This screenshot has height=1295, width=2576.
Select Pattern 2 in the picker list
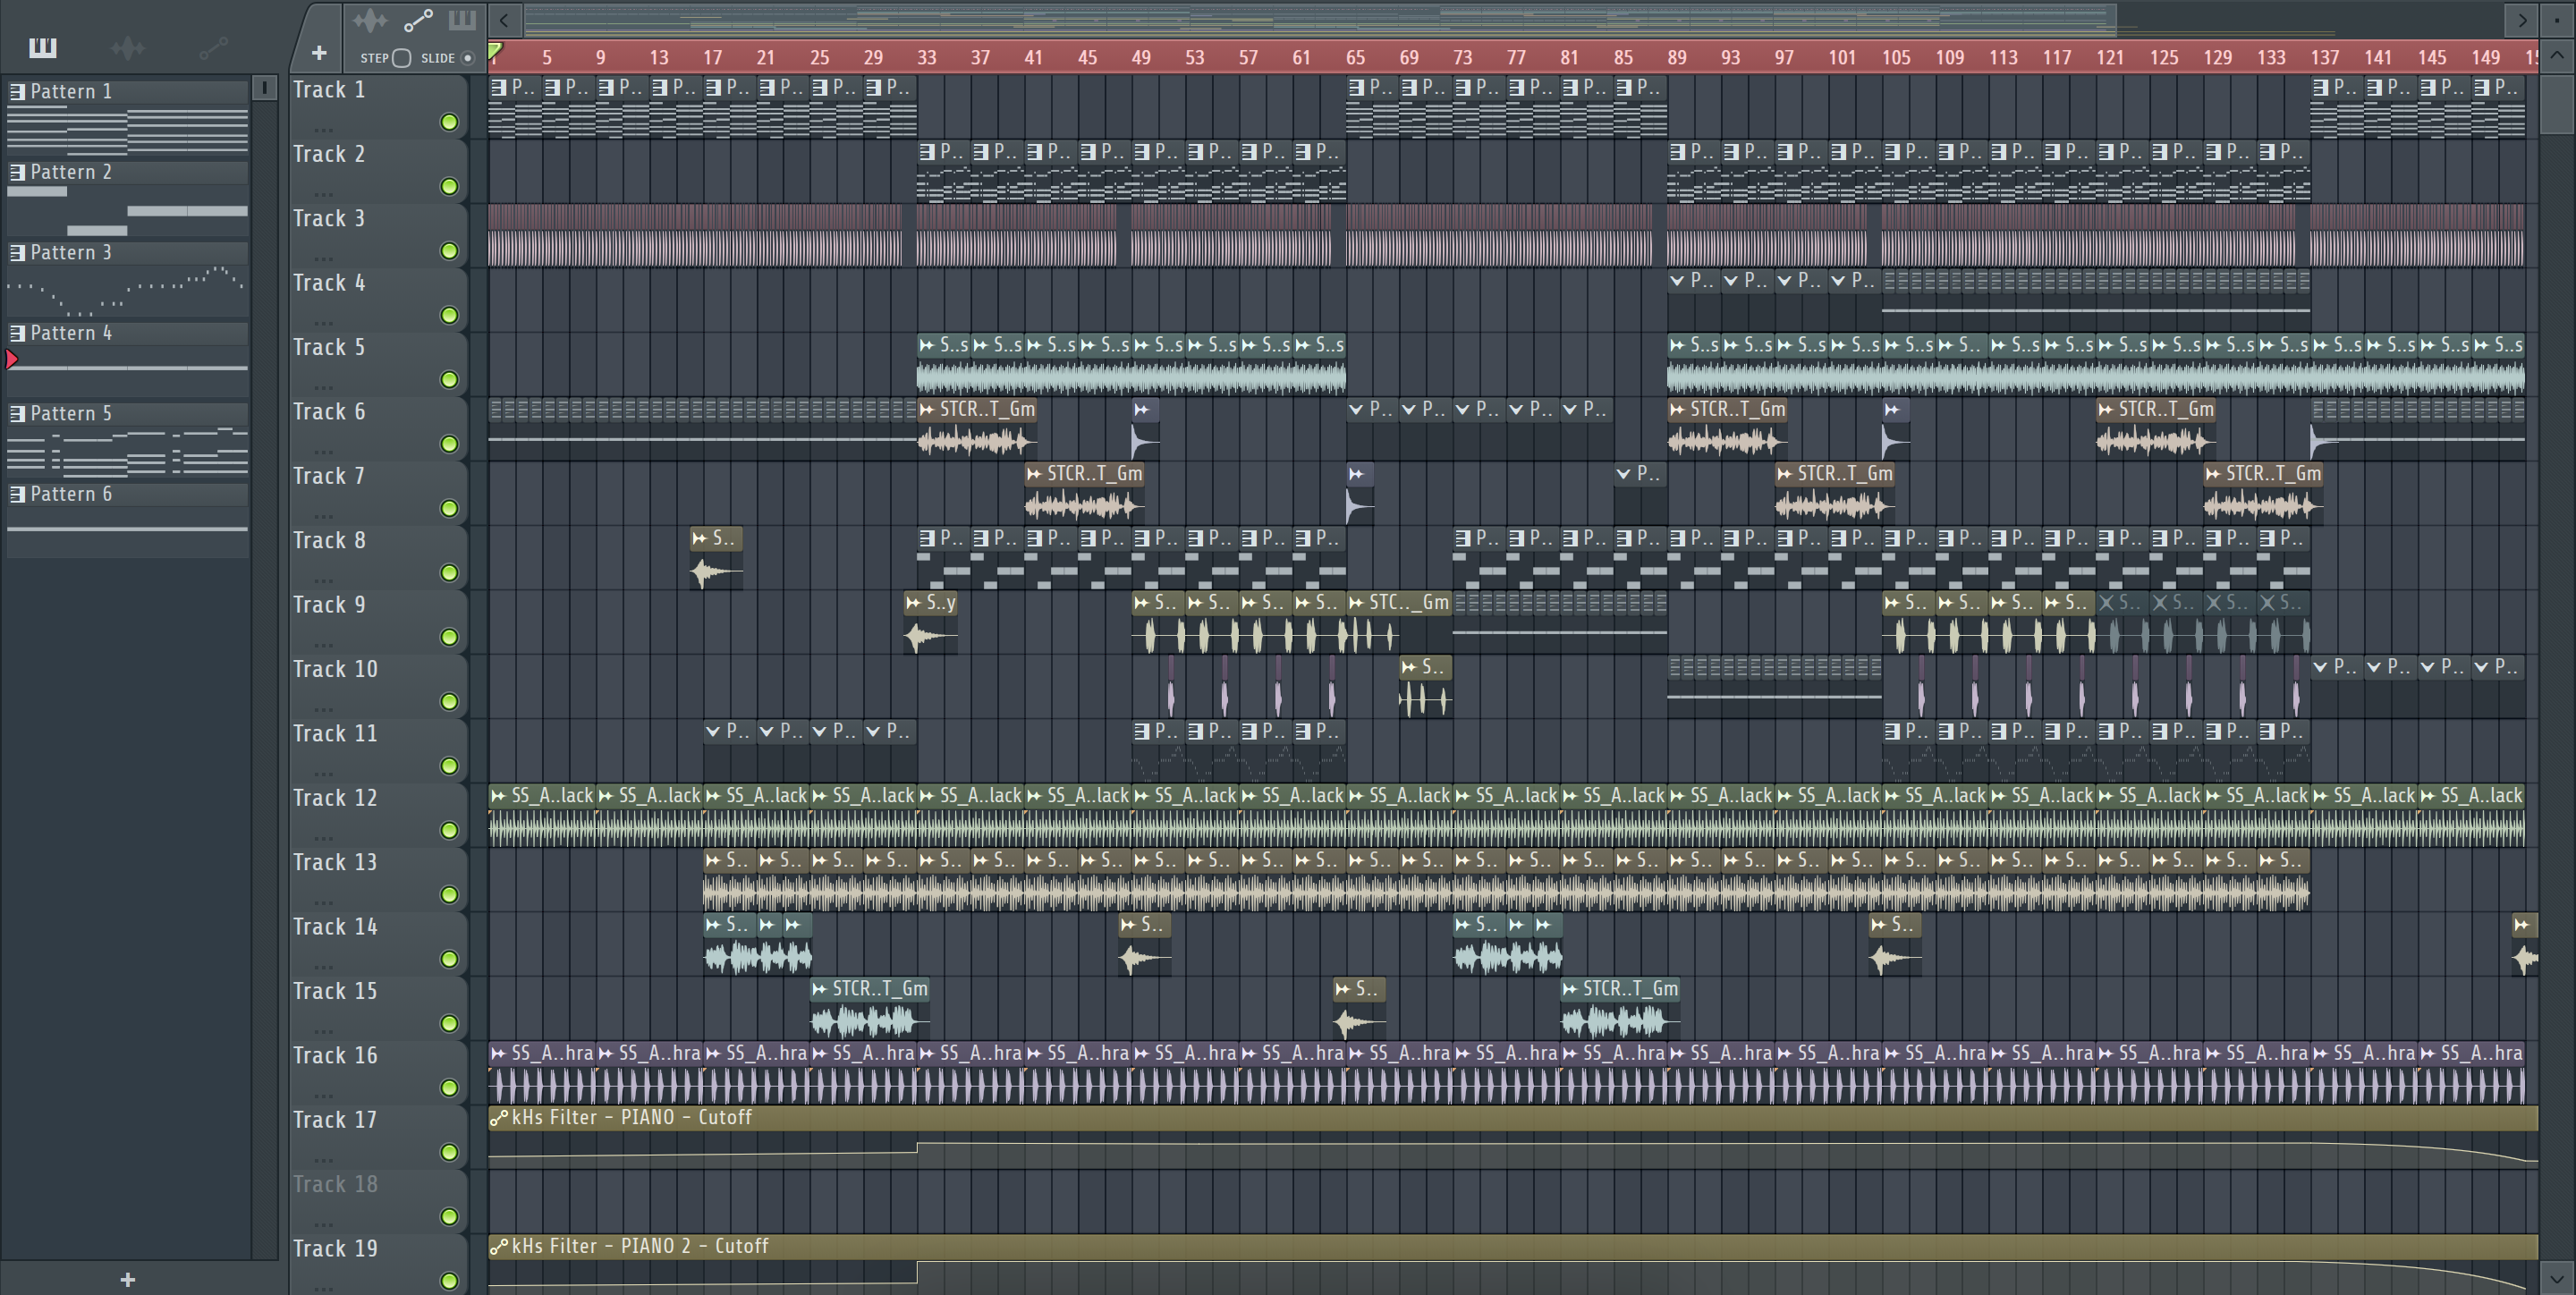point(128,172)
